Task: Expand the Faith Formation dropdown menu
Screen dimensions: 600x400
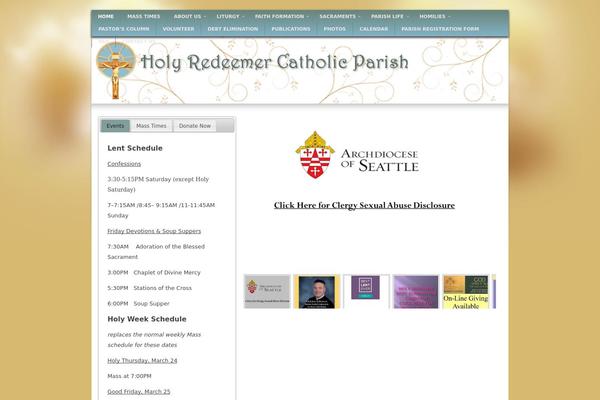Action: [x=282, y=16]
